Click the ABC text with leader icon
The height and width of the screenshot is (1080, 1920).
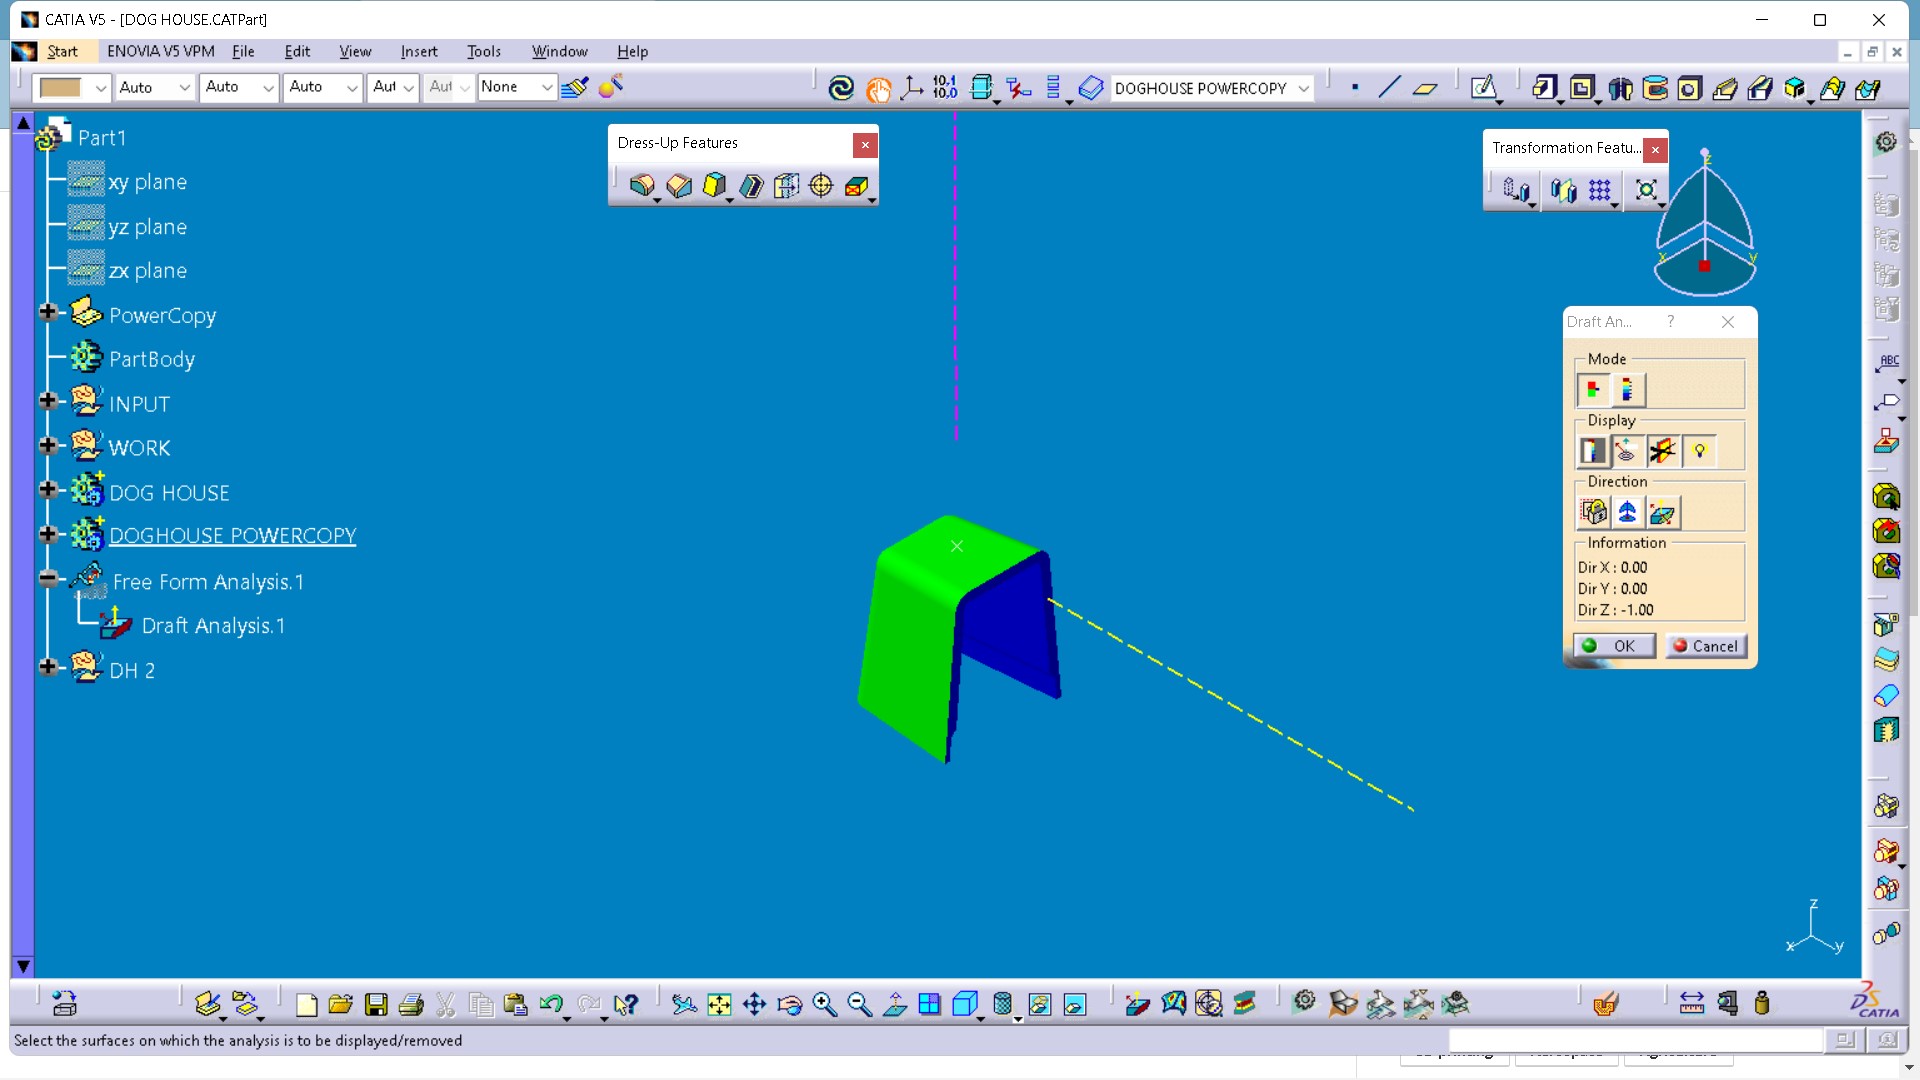(x=1887, y=363)
